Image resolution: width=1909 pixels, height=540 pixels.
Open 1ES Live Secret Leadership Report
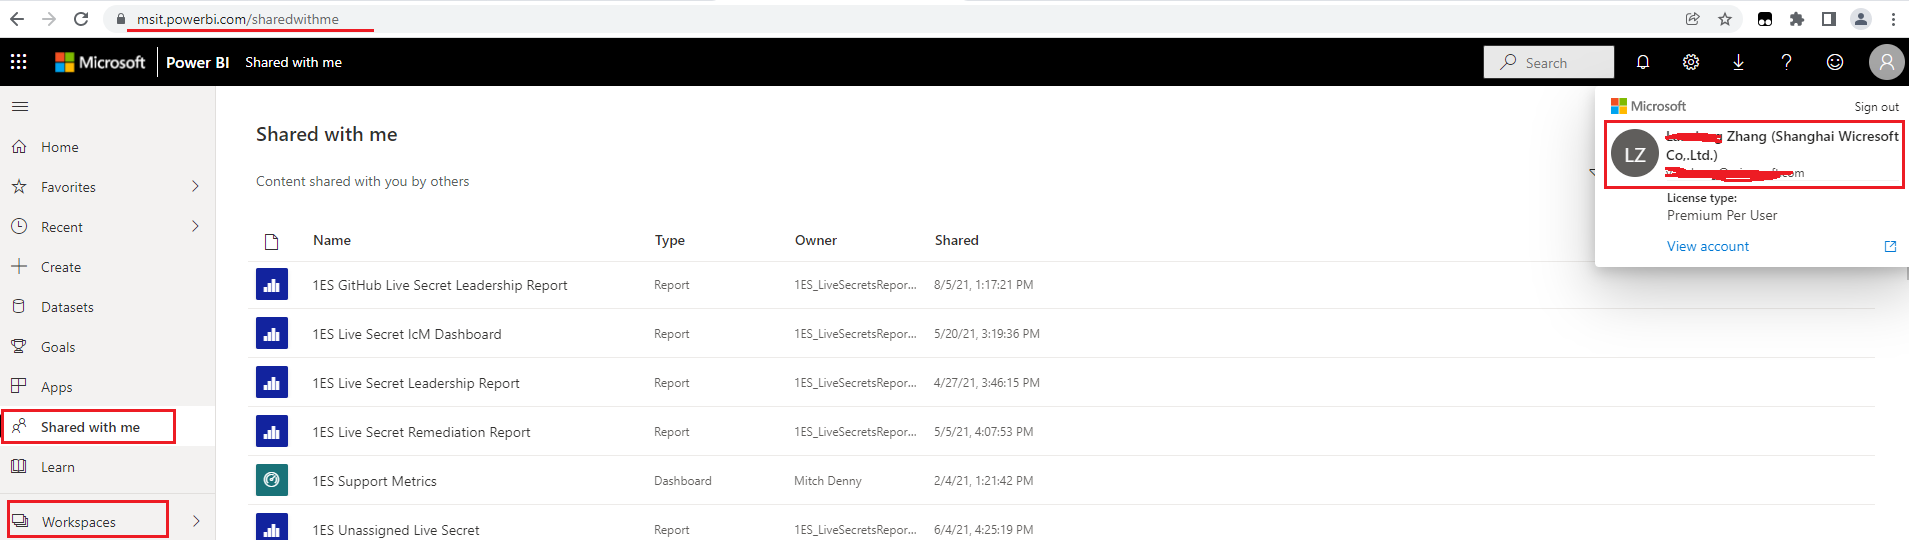pyautogui.click(x=416, y=383)
